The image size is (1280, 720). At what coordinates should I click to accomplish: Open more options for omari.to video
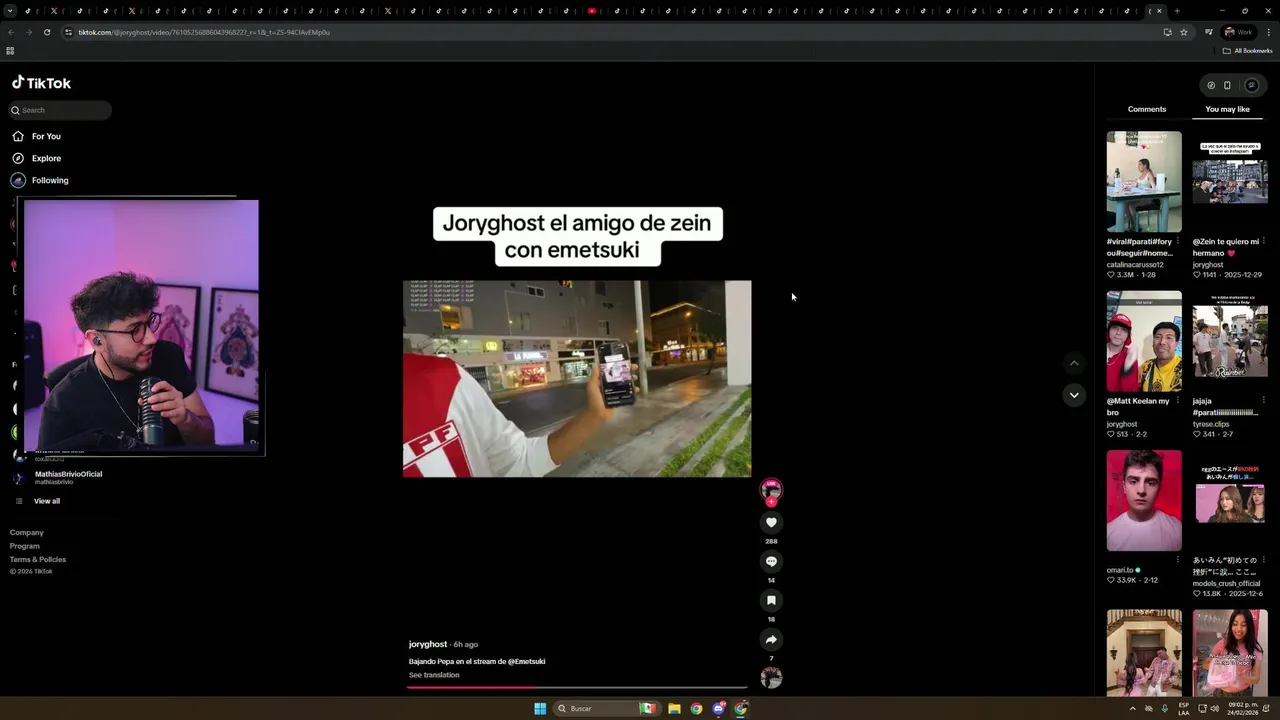(x=1178, y=559)
